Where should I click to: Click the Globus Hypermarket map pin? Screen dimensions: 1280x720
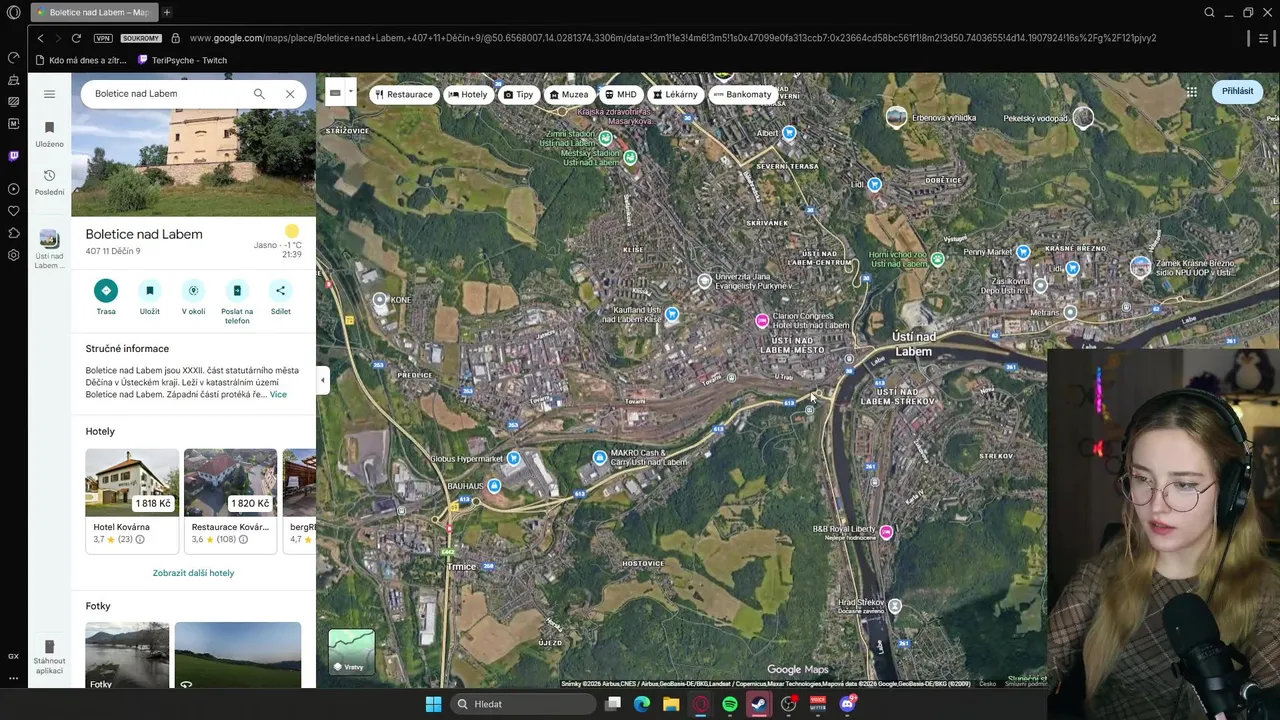[x=514, y=458]
